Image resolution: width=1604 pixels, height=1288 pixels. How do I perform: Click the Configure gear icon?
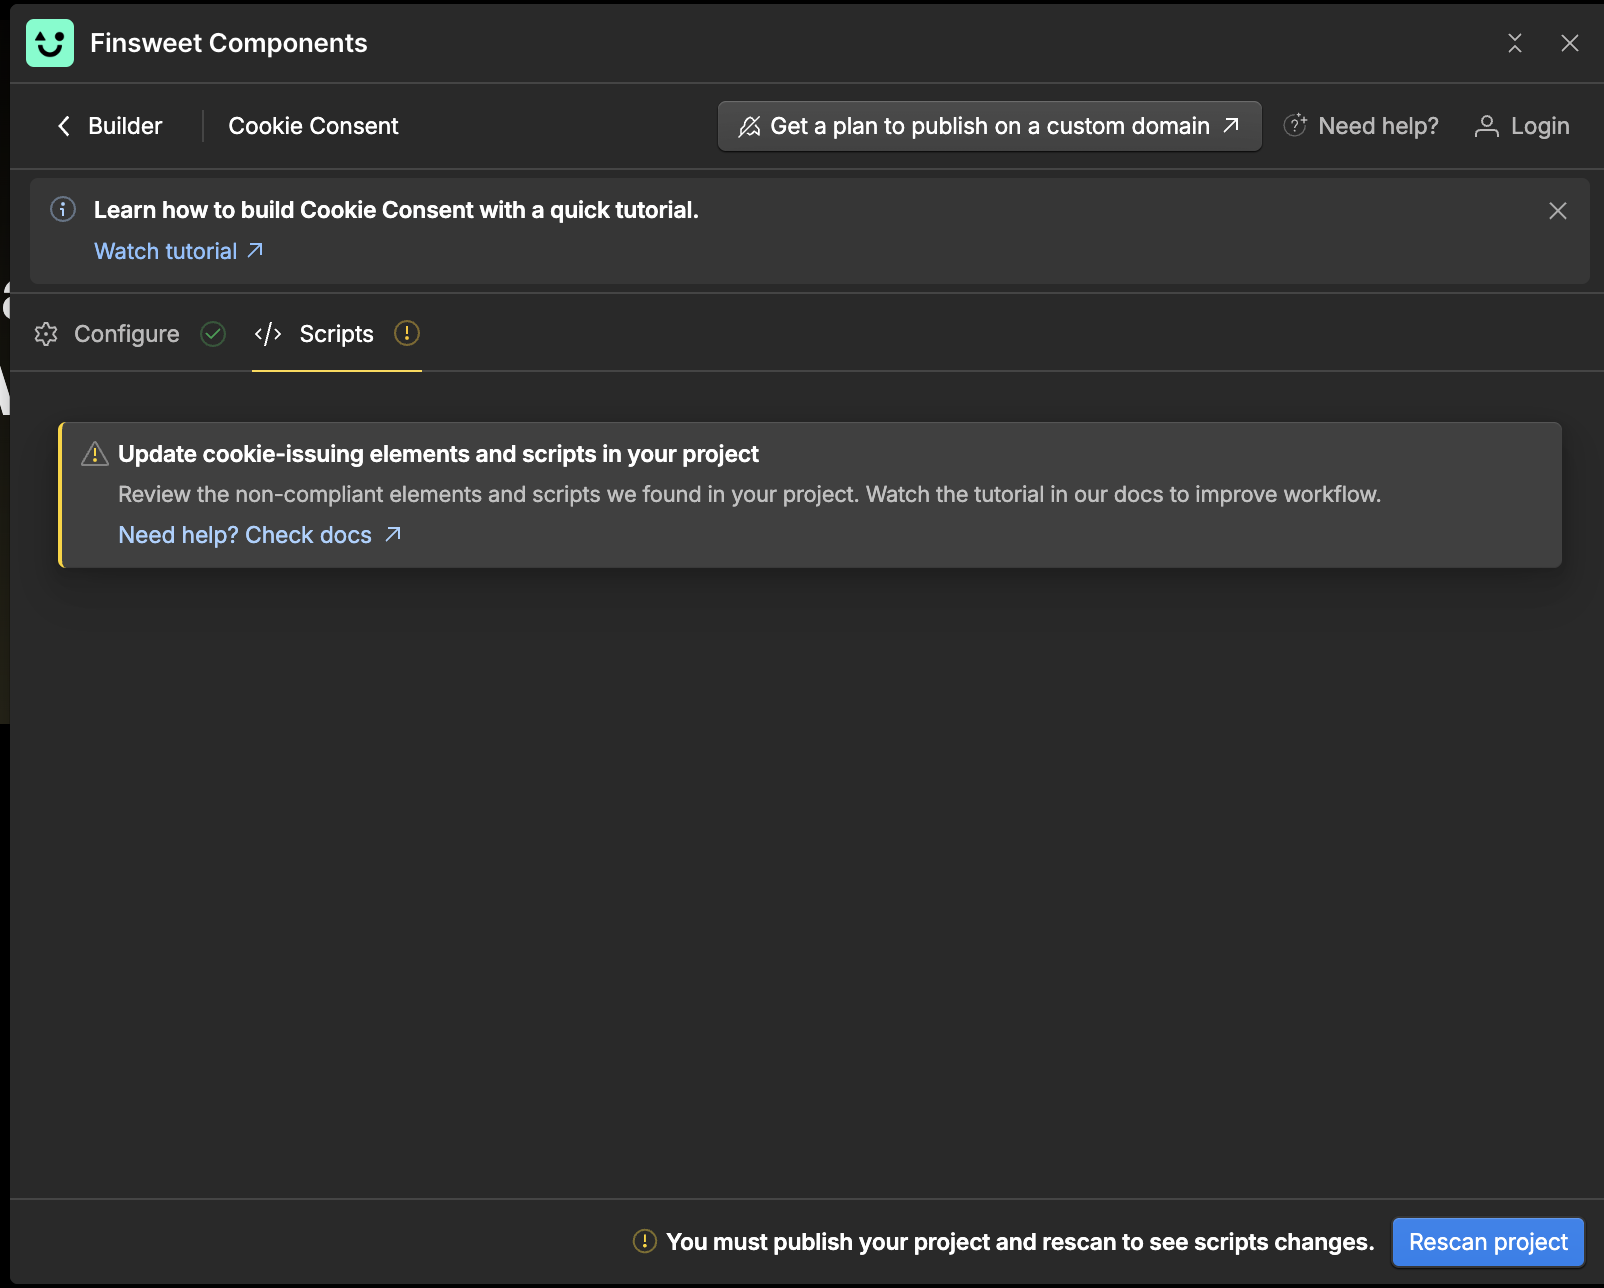coord(46,334)
